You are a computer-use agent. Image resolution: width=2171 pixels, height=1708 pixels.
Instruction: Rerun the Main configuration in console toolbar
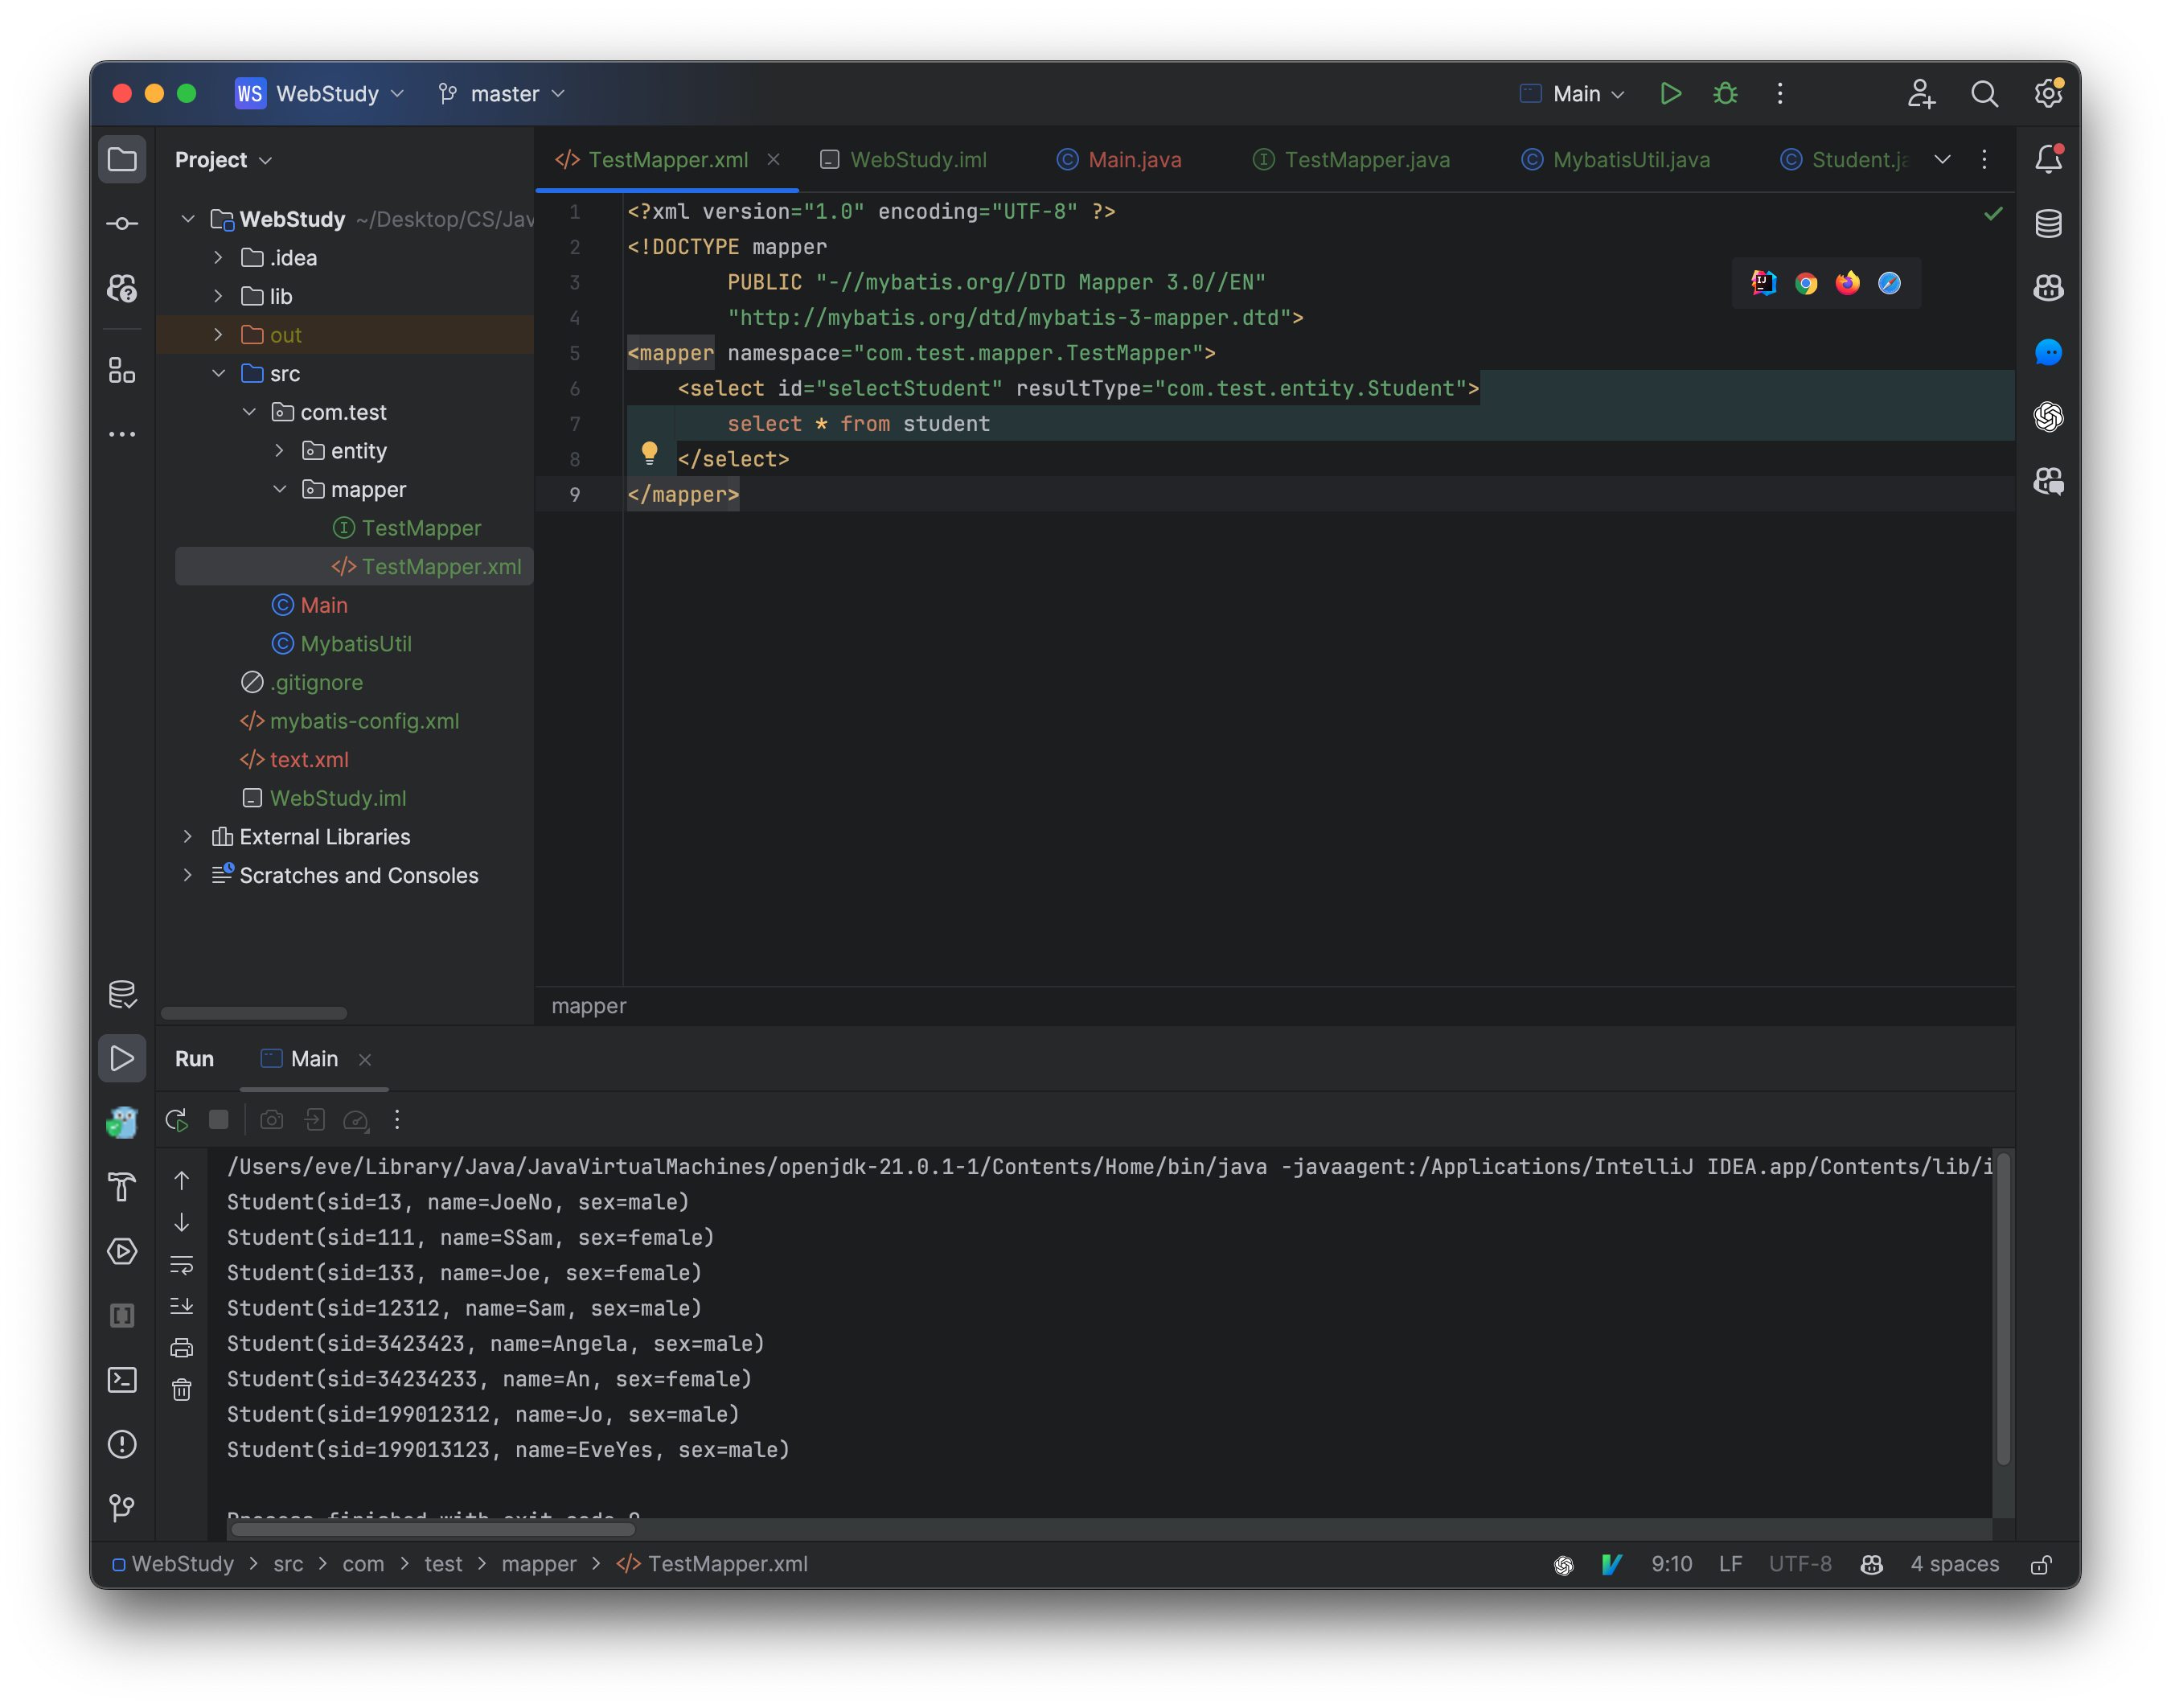tap(176, 1120)
